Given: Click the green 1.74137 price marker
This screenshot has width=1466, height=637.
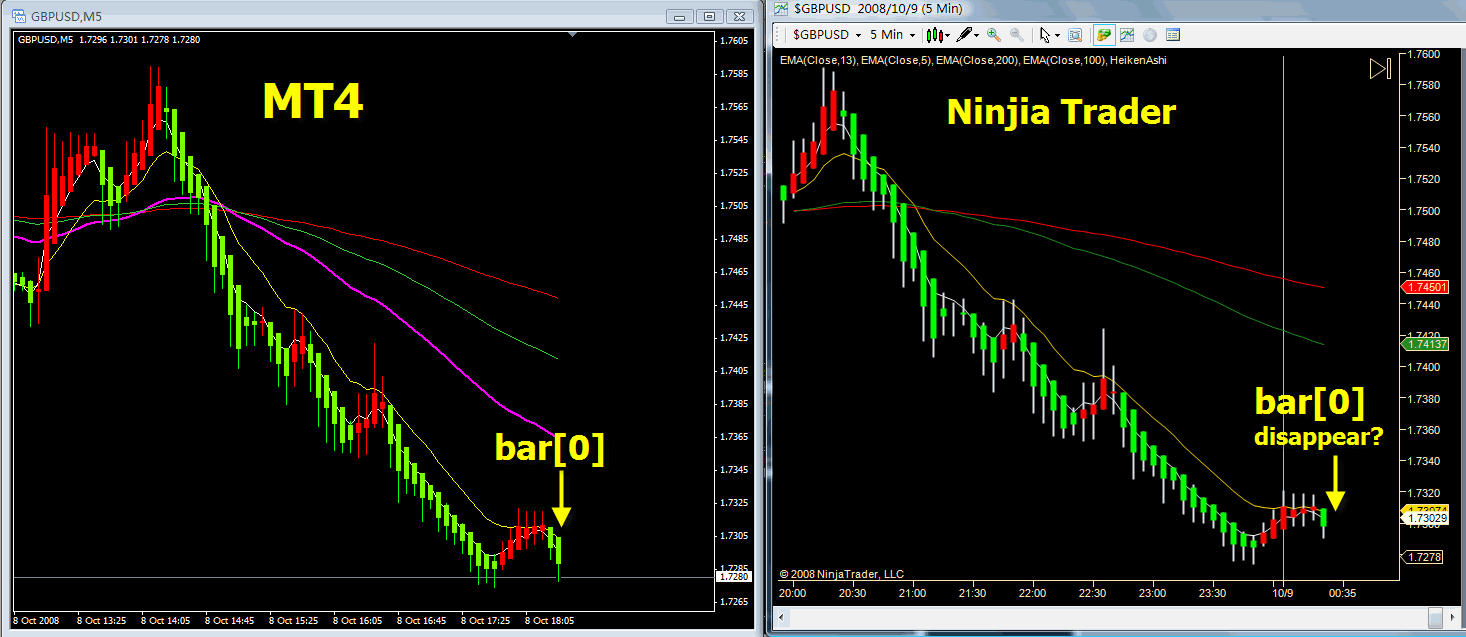Looking at the screenshot, I should (x=1423, y=344).
